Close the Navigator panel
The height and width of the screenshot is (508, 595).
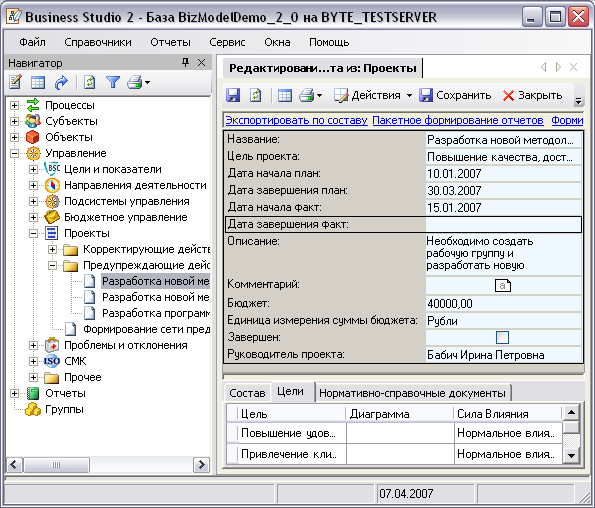pos(201,62)
